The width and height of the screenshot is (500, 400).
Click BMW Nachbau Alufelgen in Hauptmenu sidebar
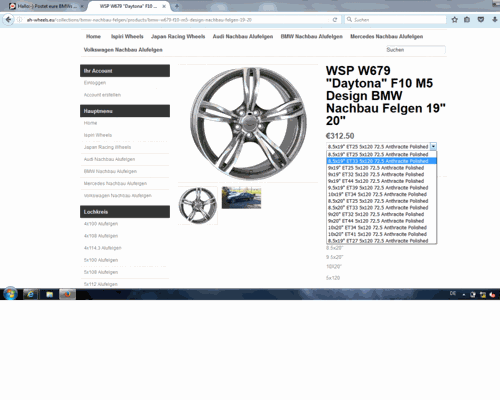coord(110,171)
